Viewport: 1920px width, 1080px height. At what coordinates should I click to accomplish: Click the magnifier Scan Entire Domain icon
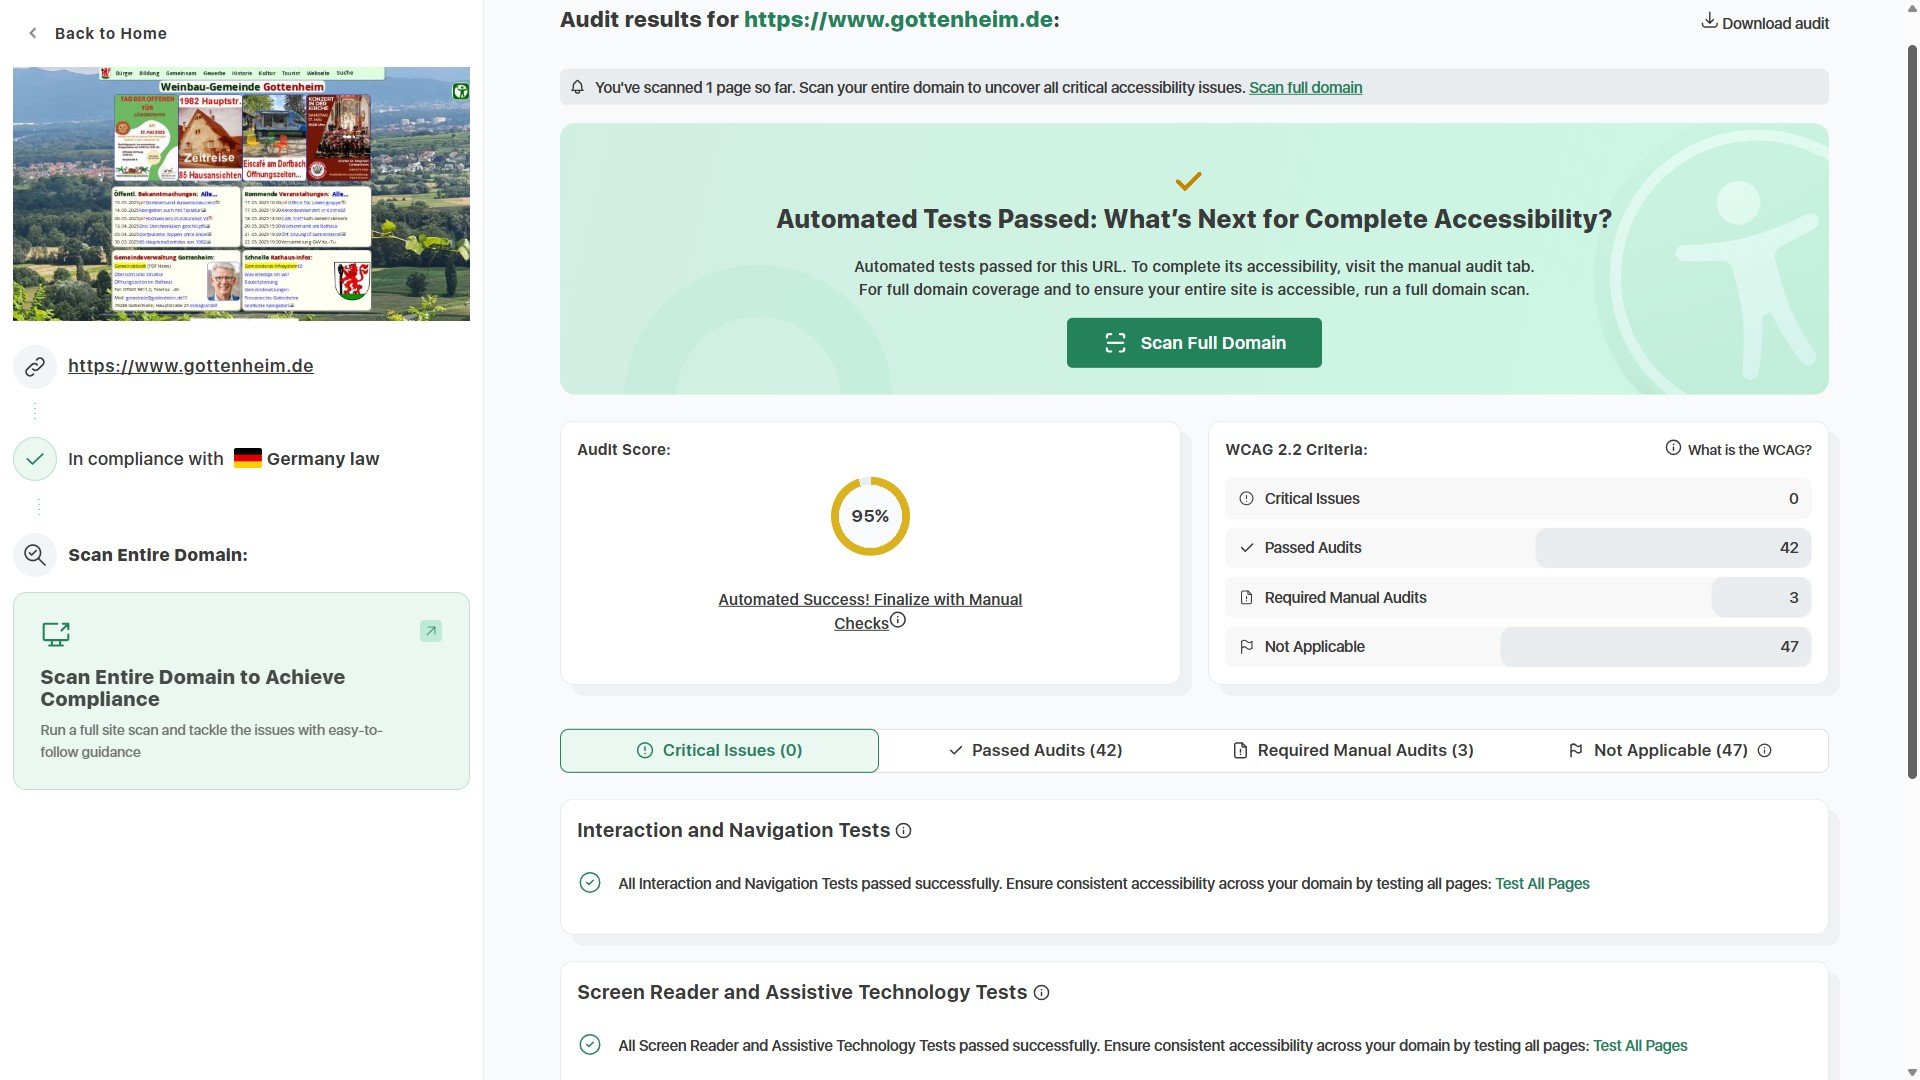click(x=35, y=555)
